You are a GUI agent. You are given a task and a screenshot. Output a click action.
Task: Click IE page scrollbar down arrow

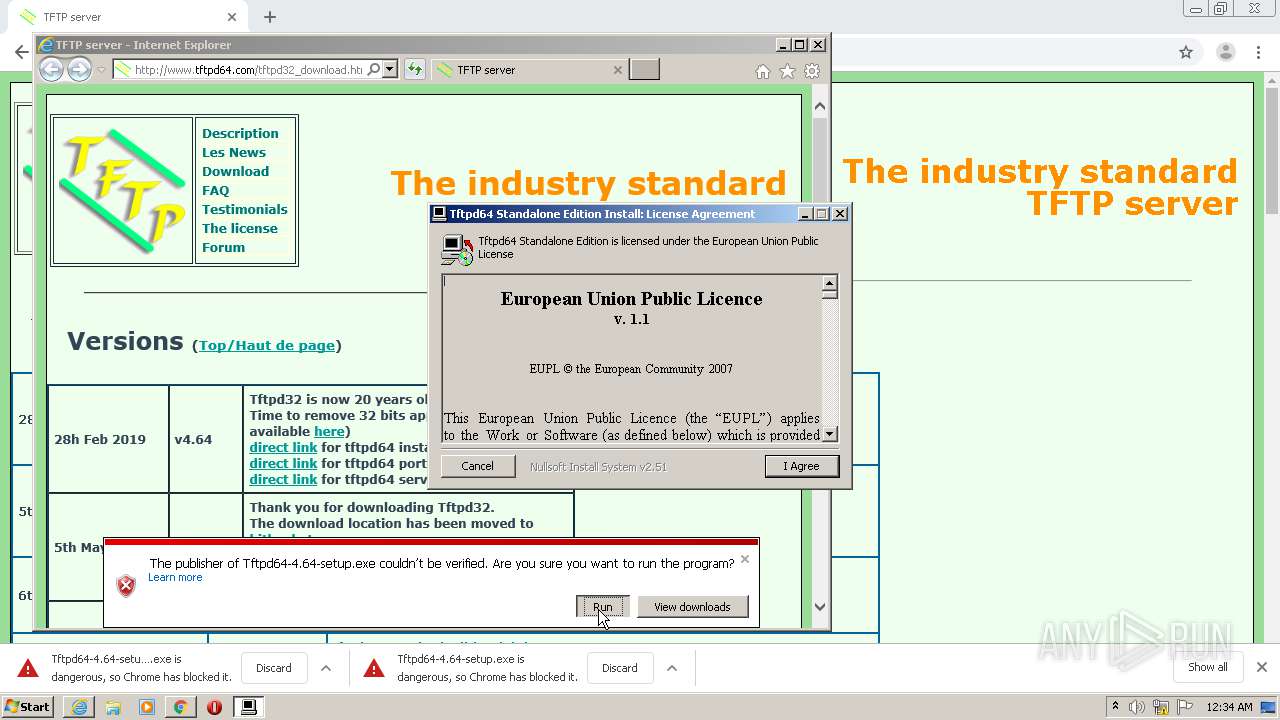tap(820, 606)
